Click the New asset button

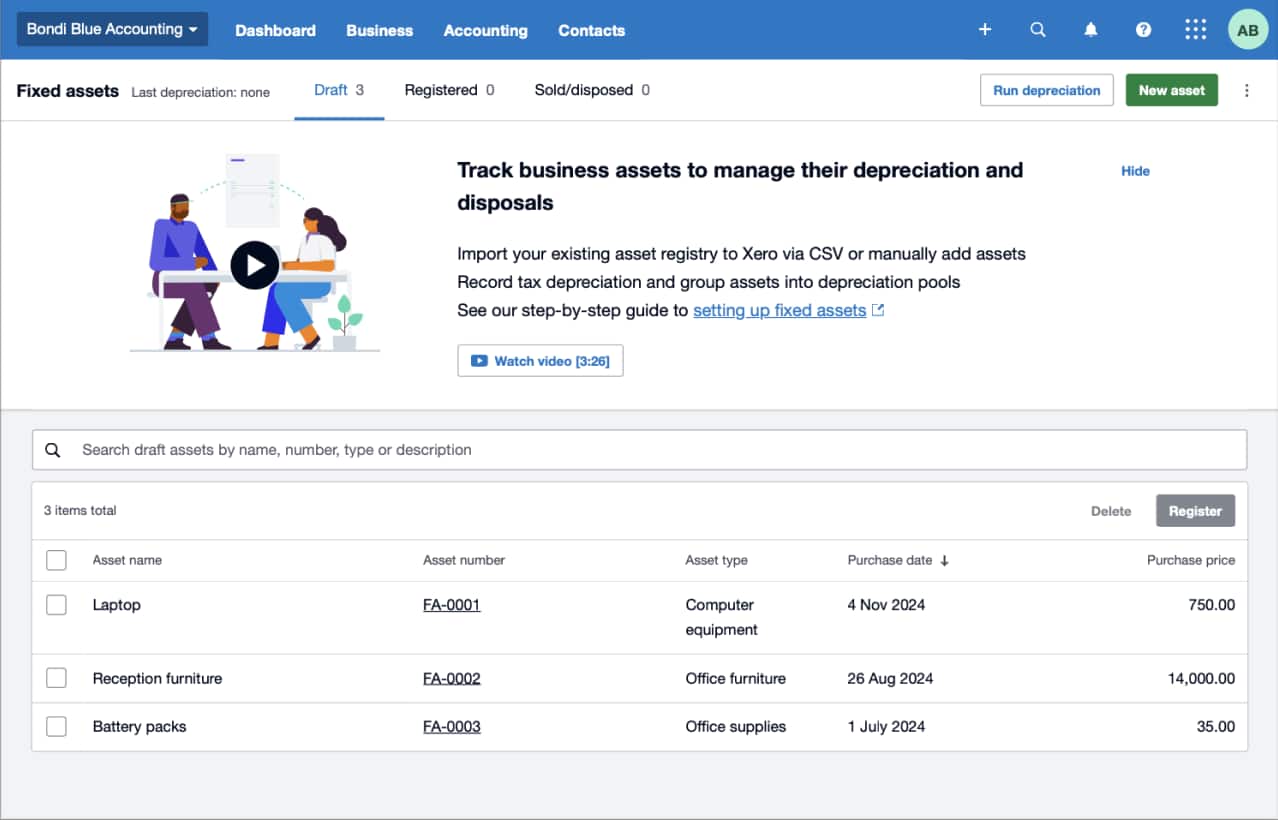pos(1171,90)
